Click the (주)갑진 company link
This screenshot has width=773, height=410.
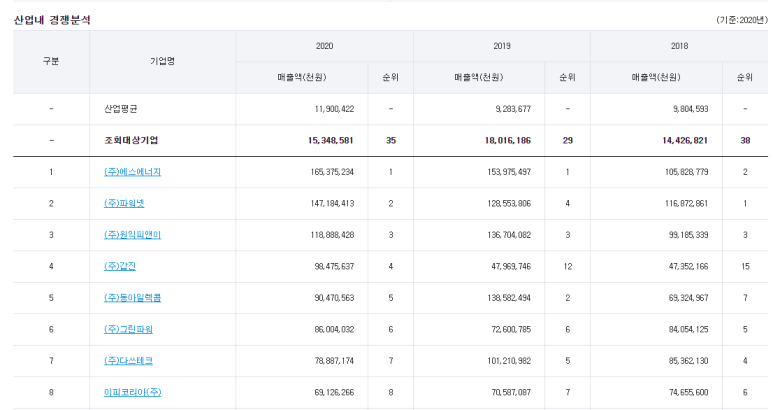pos(120,267)
